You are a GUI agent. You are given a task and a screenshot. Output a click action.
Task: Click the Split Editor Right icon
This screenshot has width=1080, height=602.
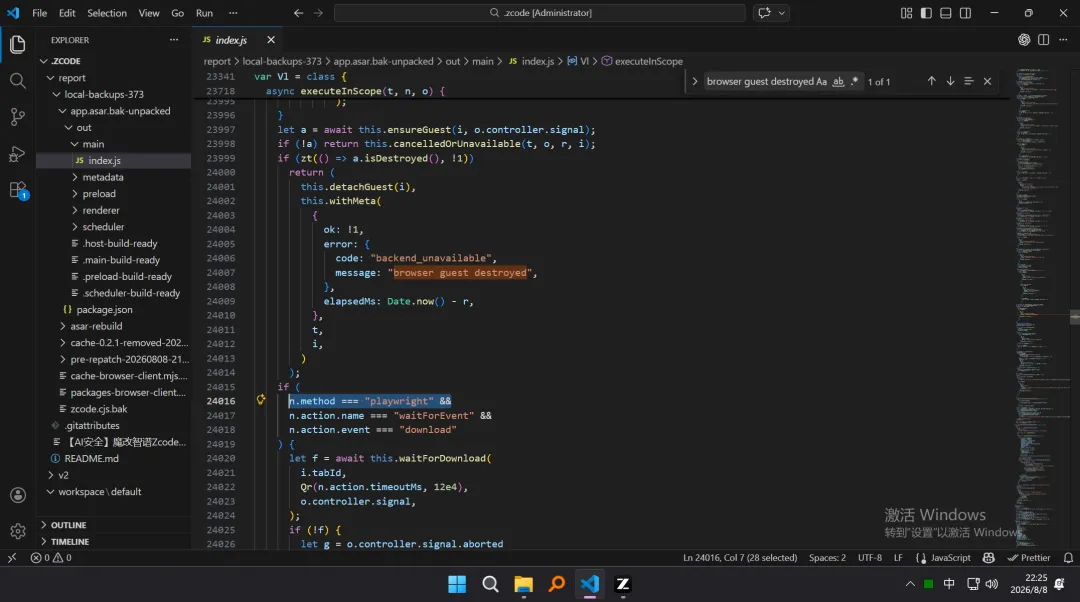(x=1043, y=40)
